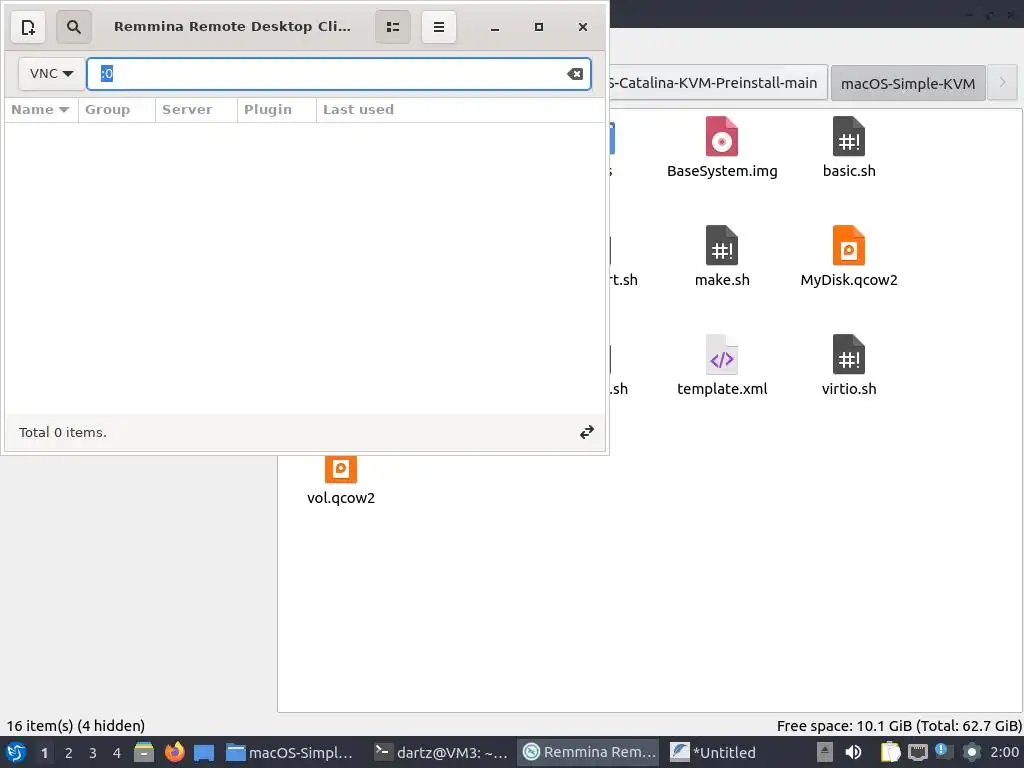
Task: Activate the Remmina taskbar entry
Action: click(589, 752)
